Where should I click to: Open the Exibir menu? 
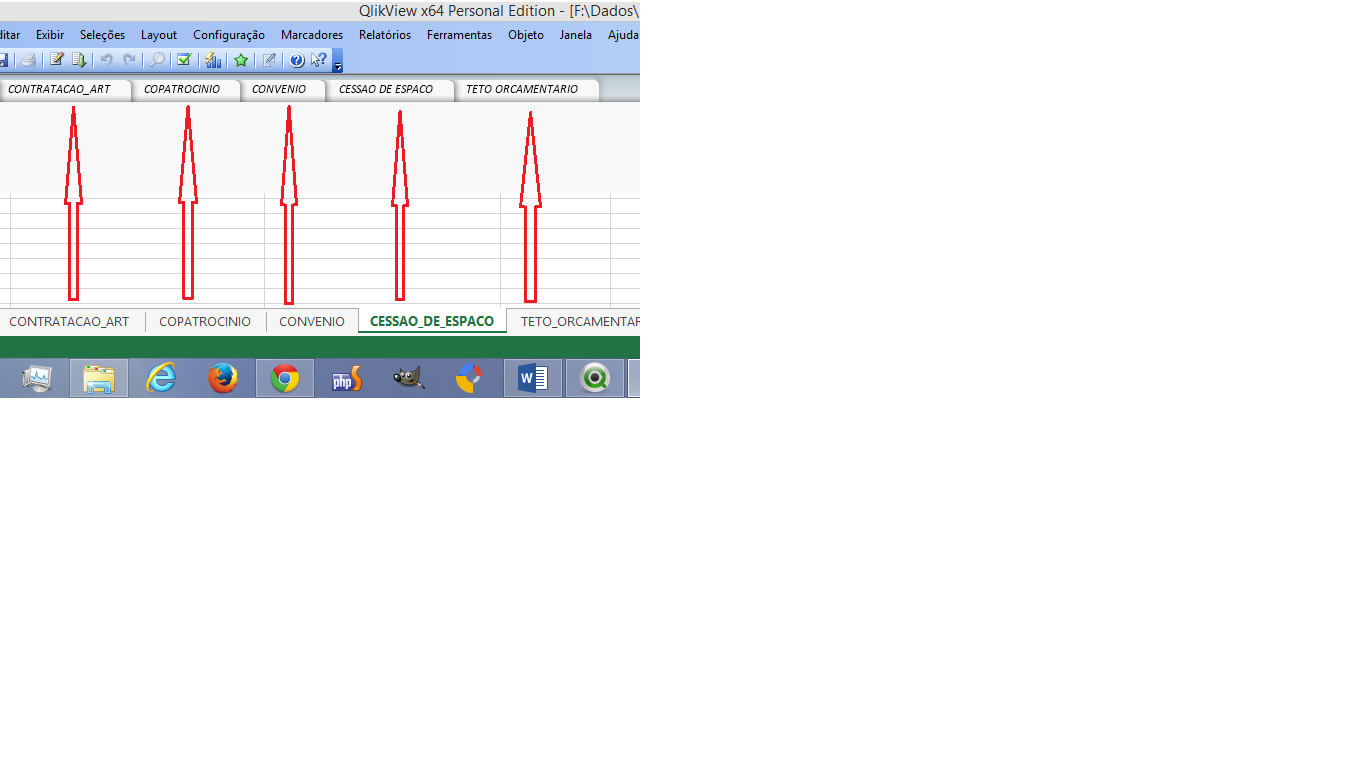click(50, 35)
